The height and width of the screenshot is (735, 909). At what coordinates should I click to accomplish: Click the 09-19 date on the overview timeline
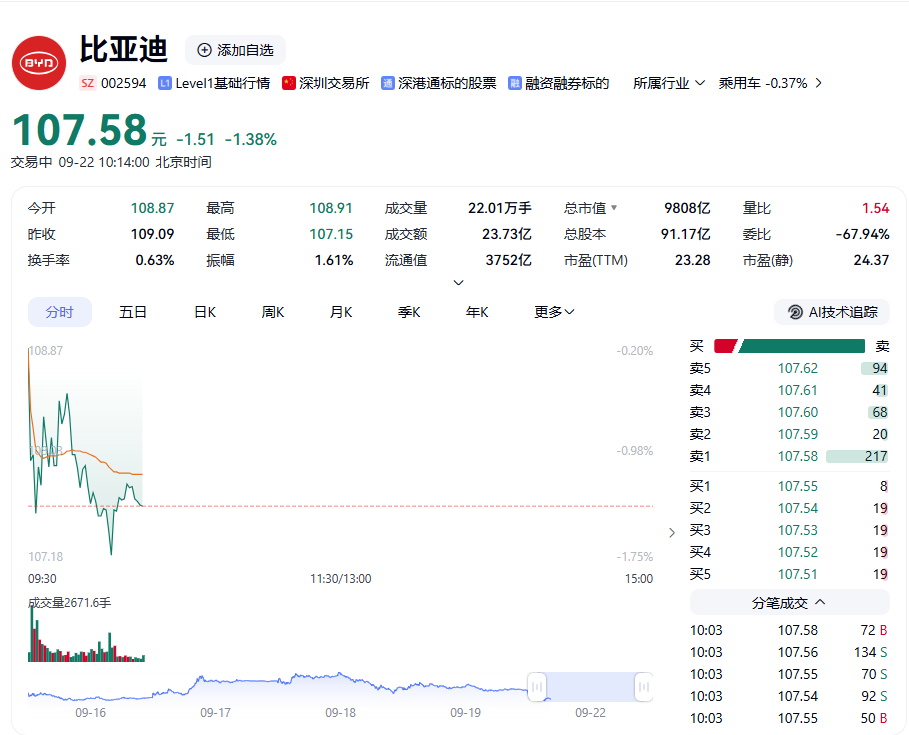(x=466, y=712)
